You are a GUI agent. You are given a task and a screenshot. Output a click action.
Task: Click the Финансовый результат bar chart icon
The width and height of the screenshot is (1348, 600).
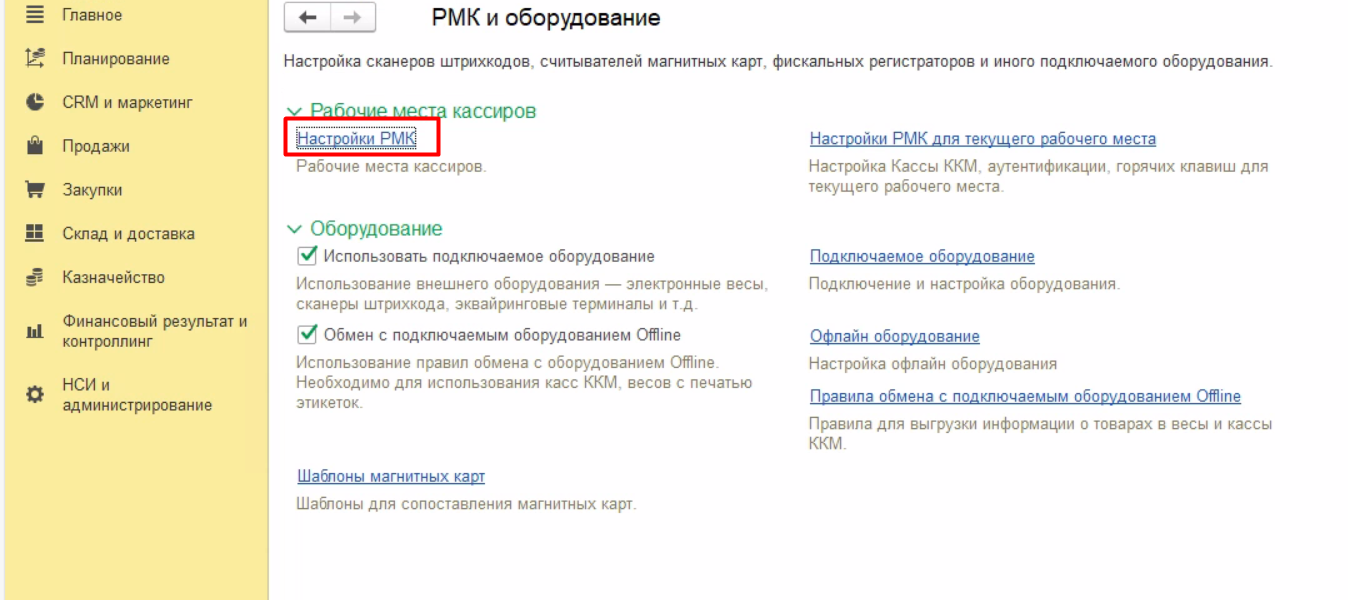point(35,331)
